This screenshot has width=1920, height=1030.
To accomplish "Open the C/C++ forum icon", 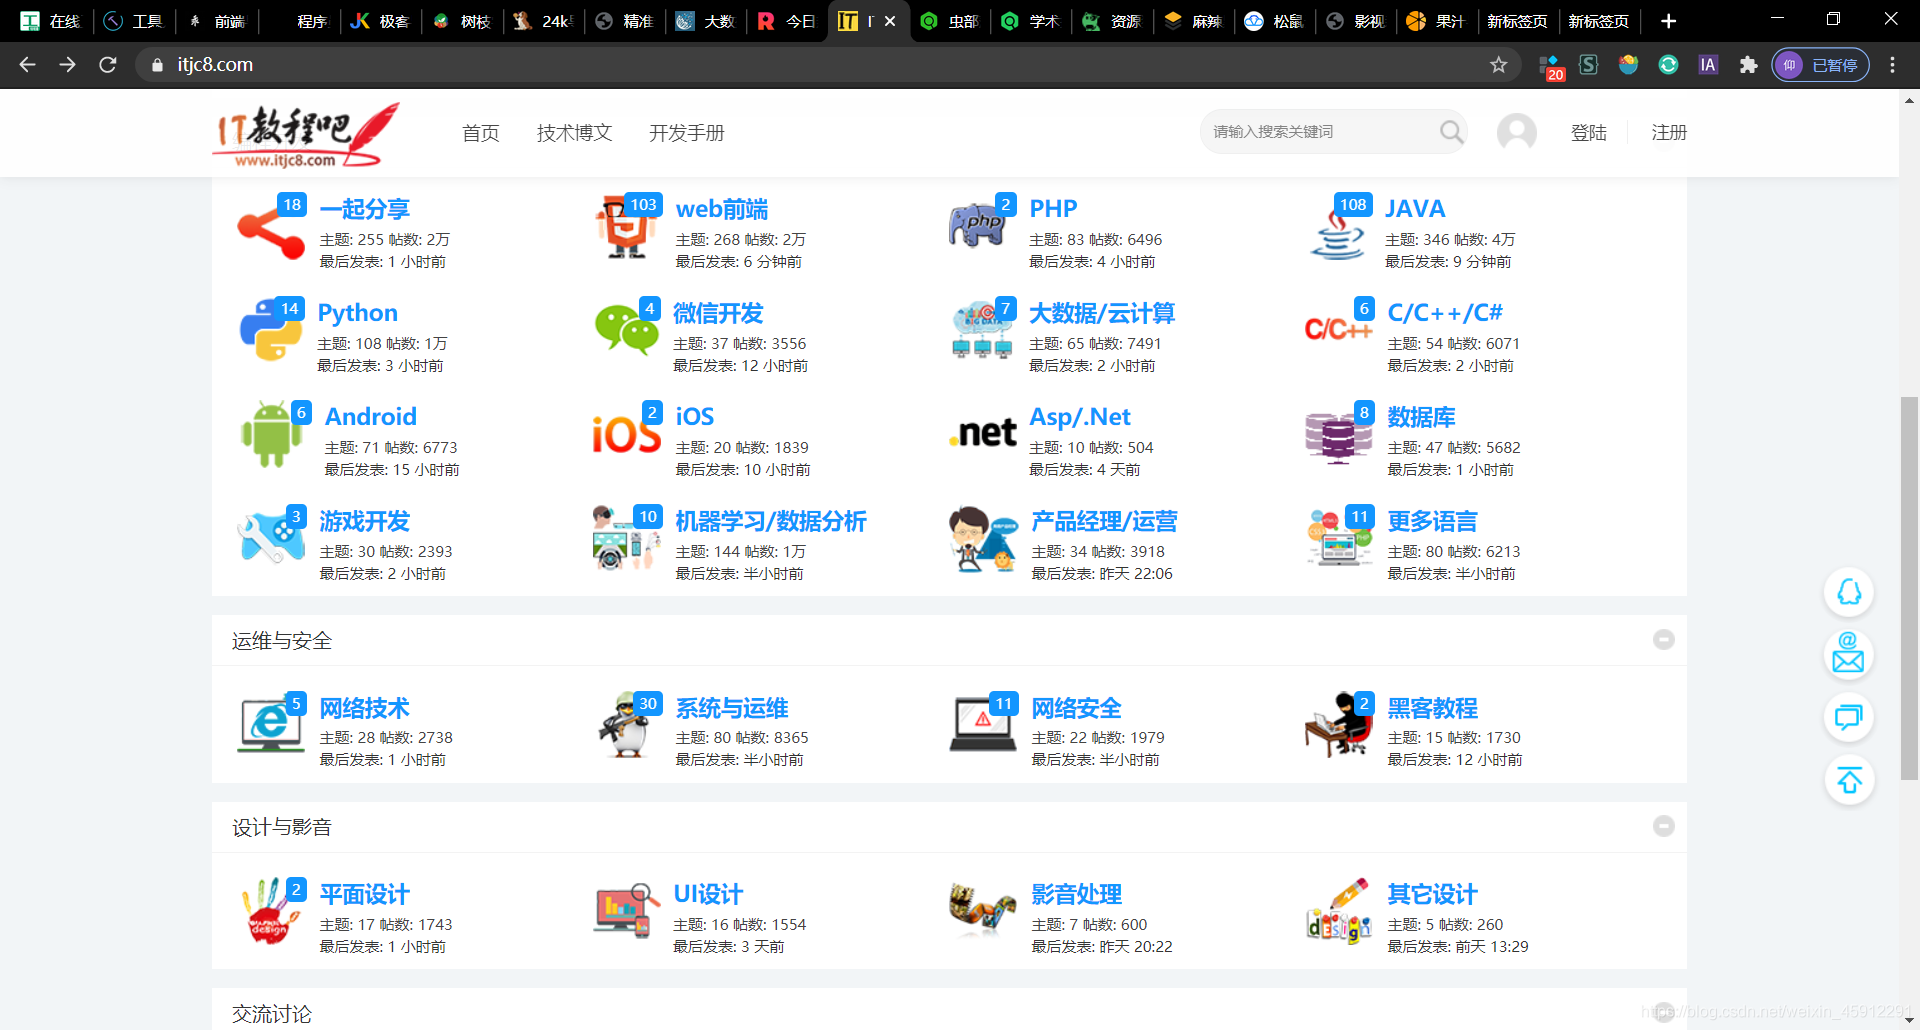I will [1338, 329].
